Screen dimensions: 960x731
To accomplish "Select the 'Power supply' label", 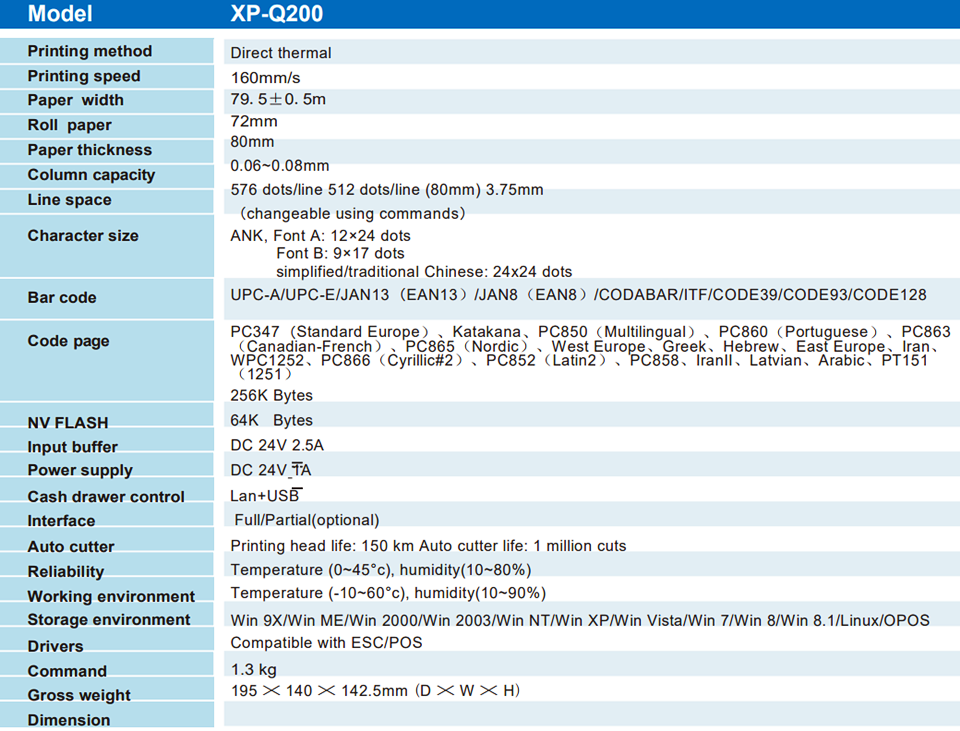I will pyautogui.click(x=80, y=470).
